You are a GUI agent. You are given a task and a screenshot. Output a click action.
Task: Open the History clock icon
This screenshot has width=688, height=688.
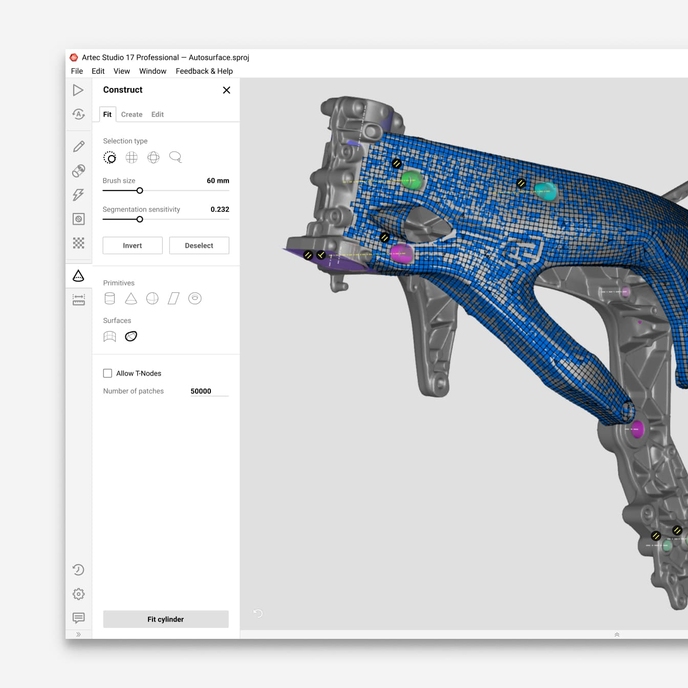click(79, 570)
